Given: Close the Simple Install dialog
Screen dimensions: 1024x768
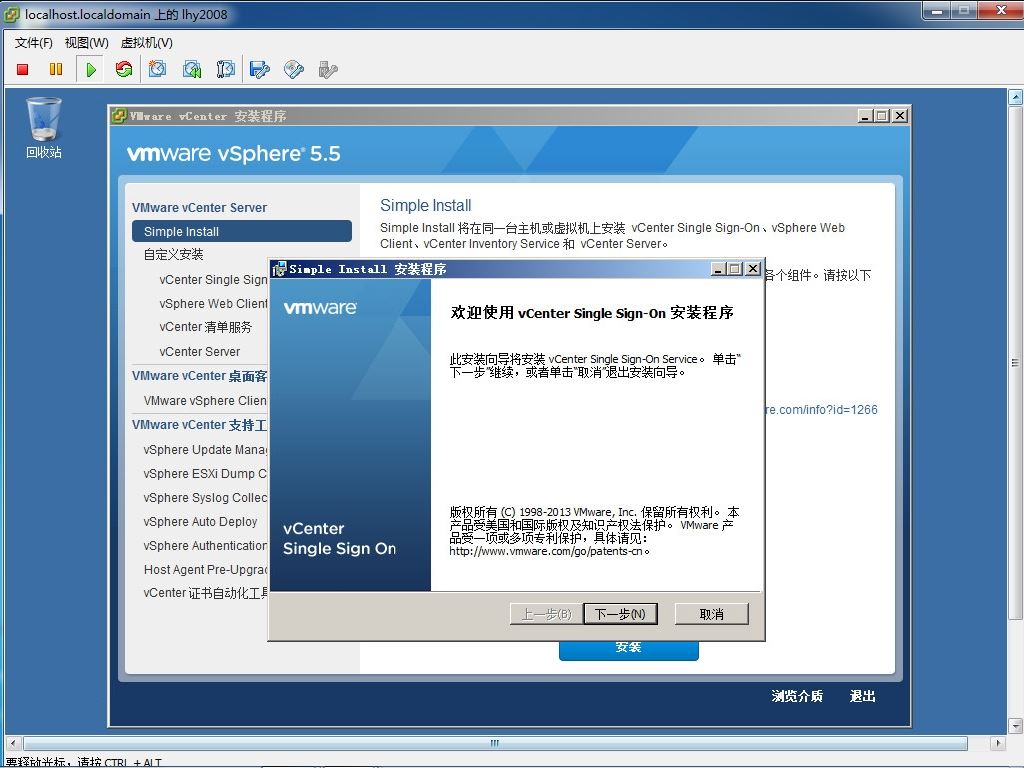Looking at the screenshot, I should point(753,268).
